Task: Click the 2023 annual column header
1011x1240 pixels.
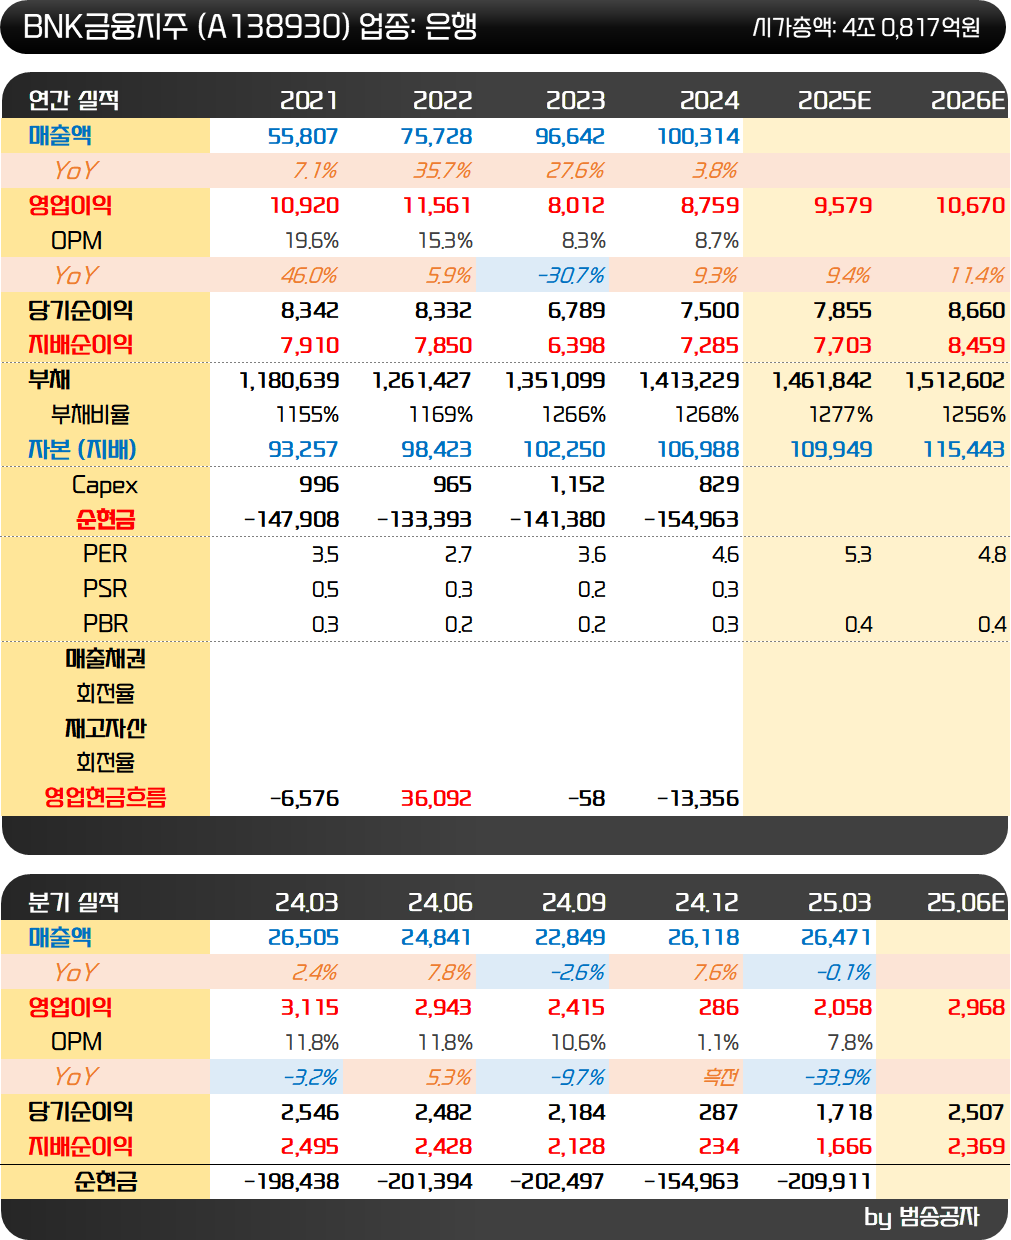Action: coord(575,100)
